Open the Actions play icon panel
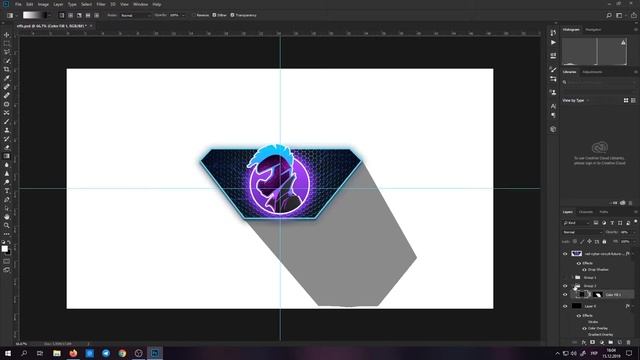 [553, 42]
